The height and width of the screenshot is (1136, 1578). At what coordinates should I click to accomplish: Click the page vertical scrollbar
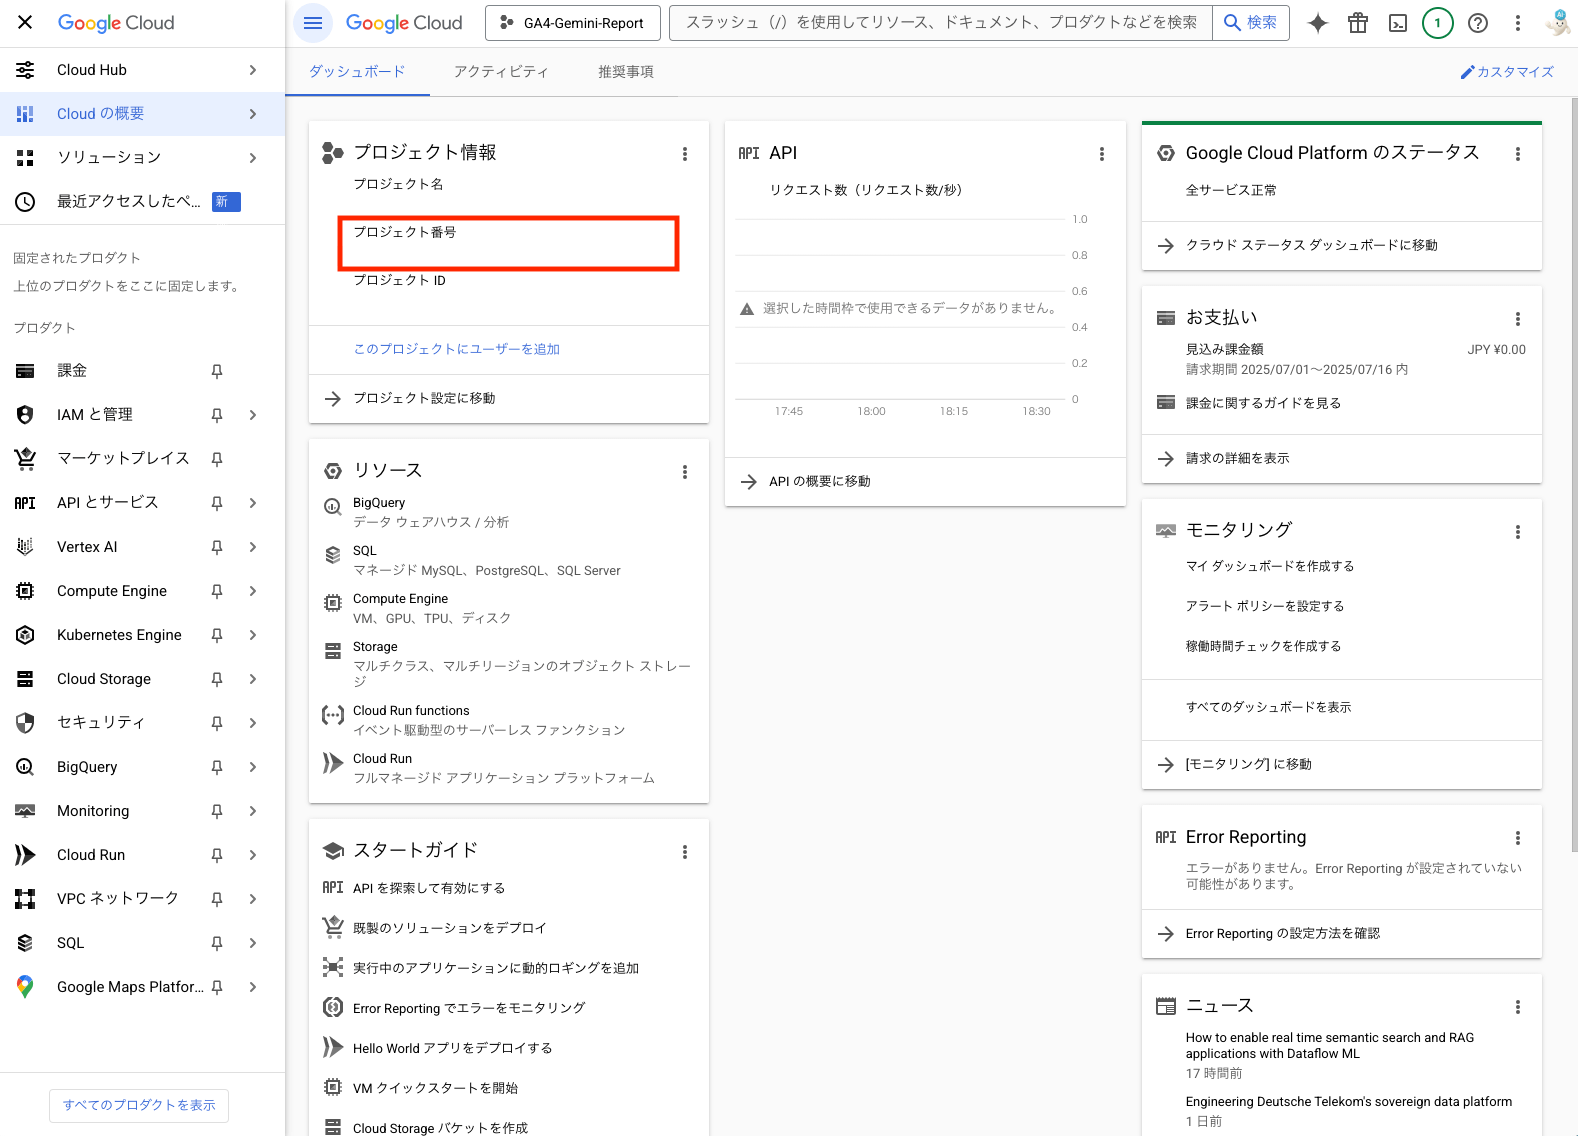pyautogui.click(x=1573, y=475)
